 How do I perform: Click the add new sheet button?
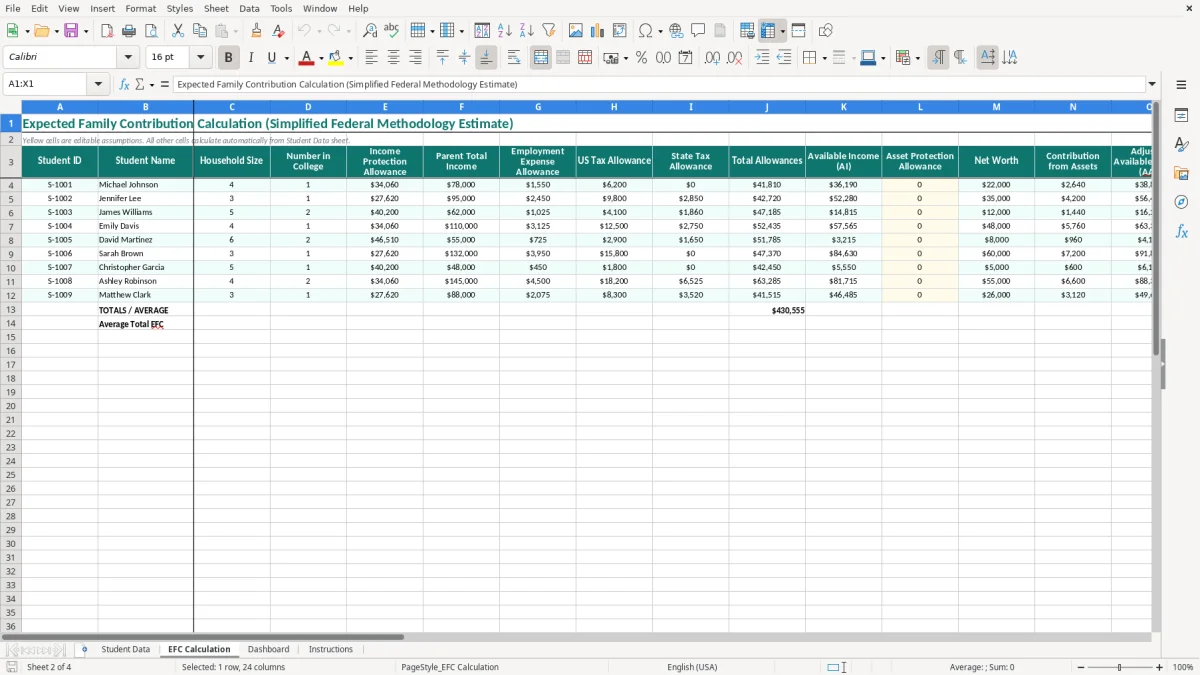click(84, 649)
